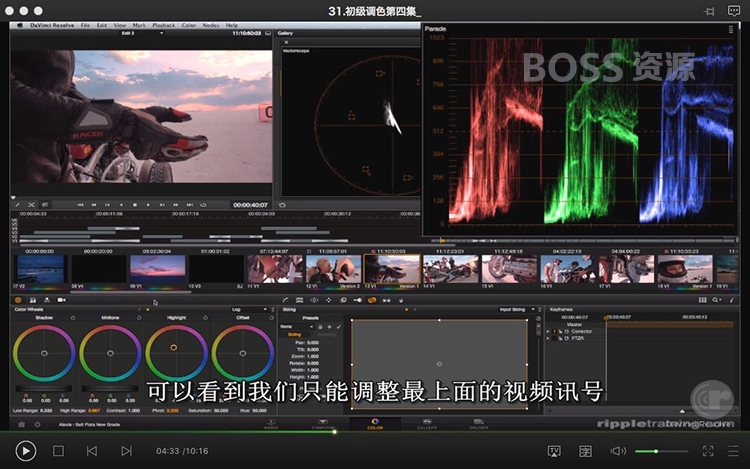This screenshot has height=469, width=750.
Task: Open the Edit 2 timeline dropdown
Action: pos(142,33)
